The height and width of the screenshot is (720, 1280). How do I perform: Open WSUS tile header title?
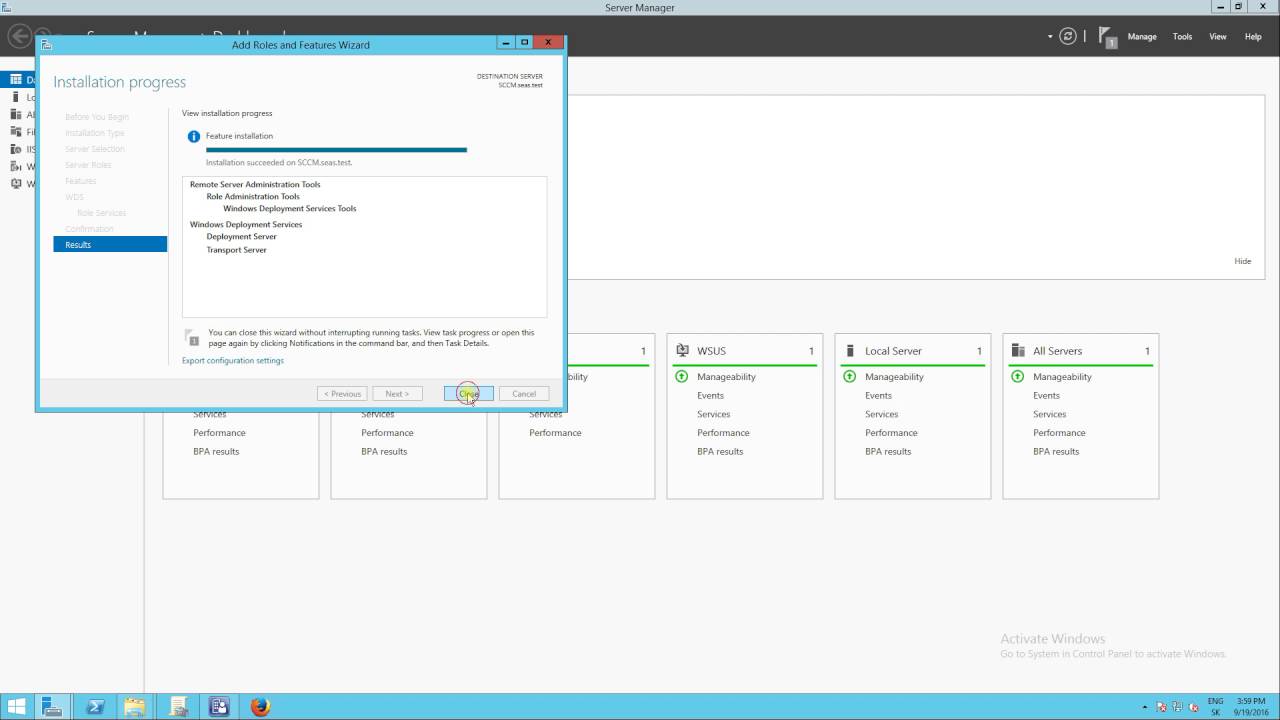[711, 351]
